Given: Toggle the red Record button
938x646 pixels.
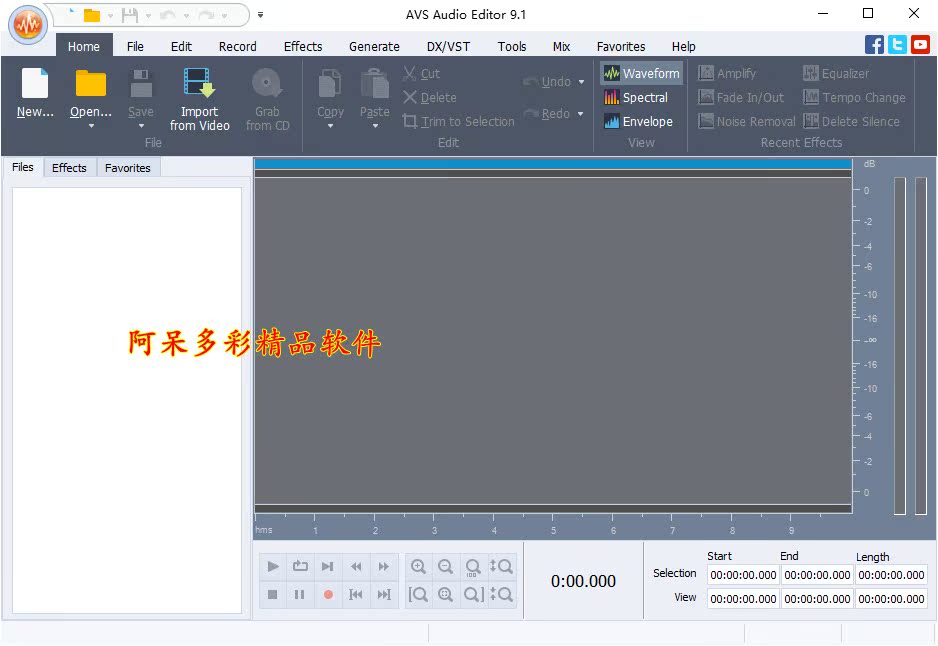Looking at the screenshot, I should click(x=328, y=595).
